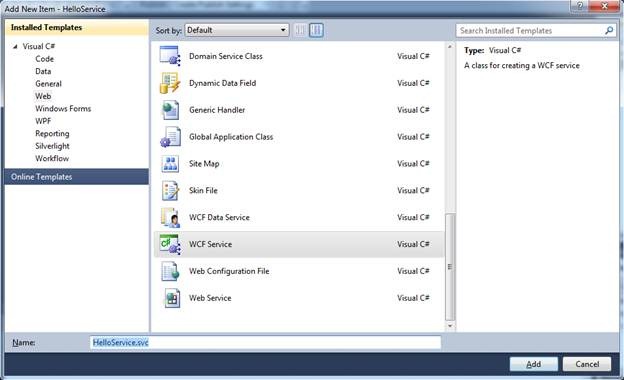The height and width of the screenshot is (380, 624).
Task: Select the WCF Data Service icon
Action: click(x=170, y=217)
